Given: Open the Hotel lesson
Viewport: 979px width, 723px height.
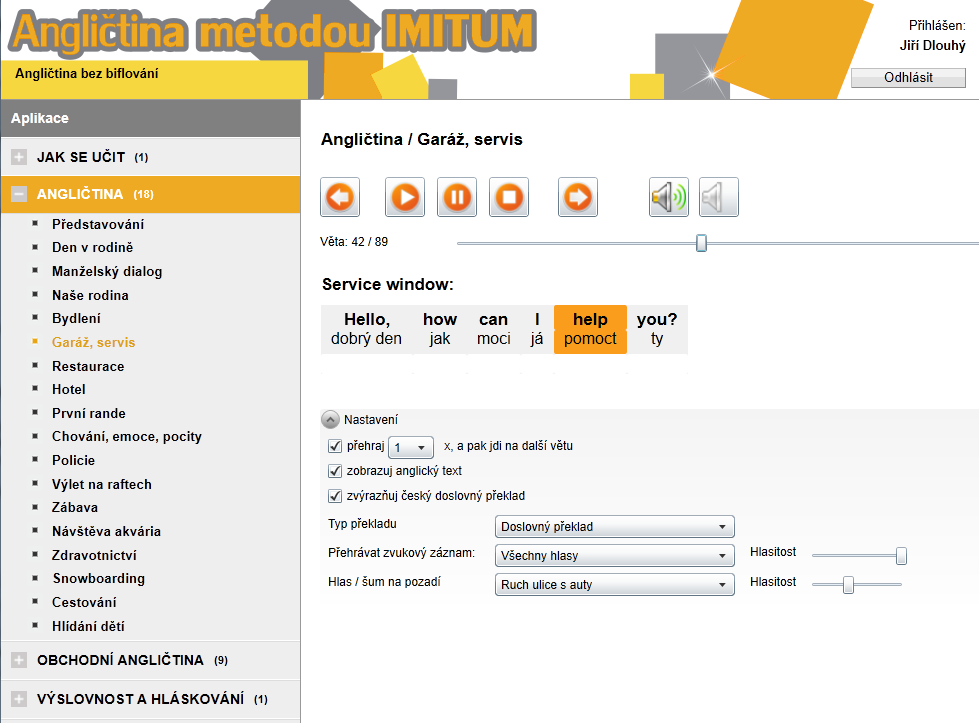Looking at the screenshot, I should [x=69, y=390].
